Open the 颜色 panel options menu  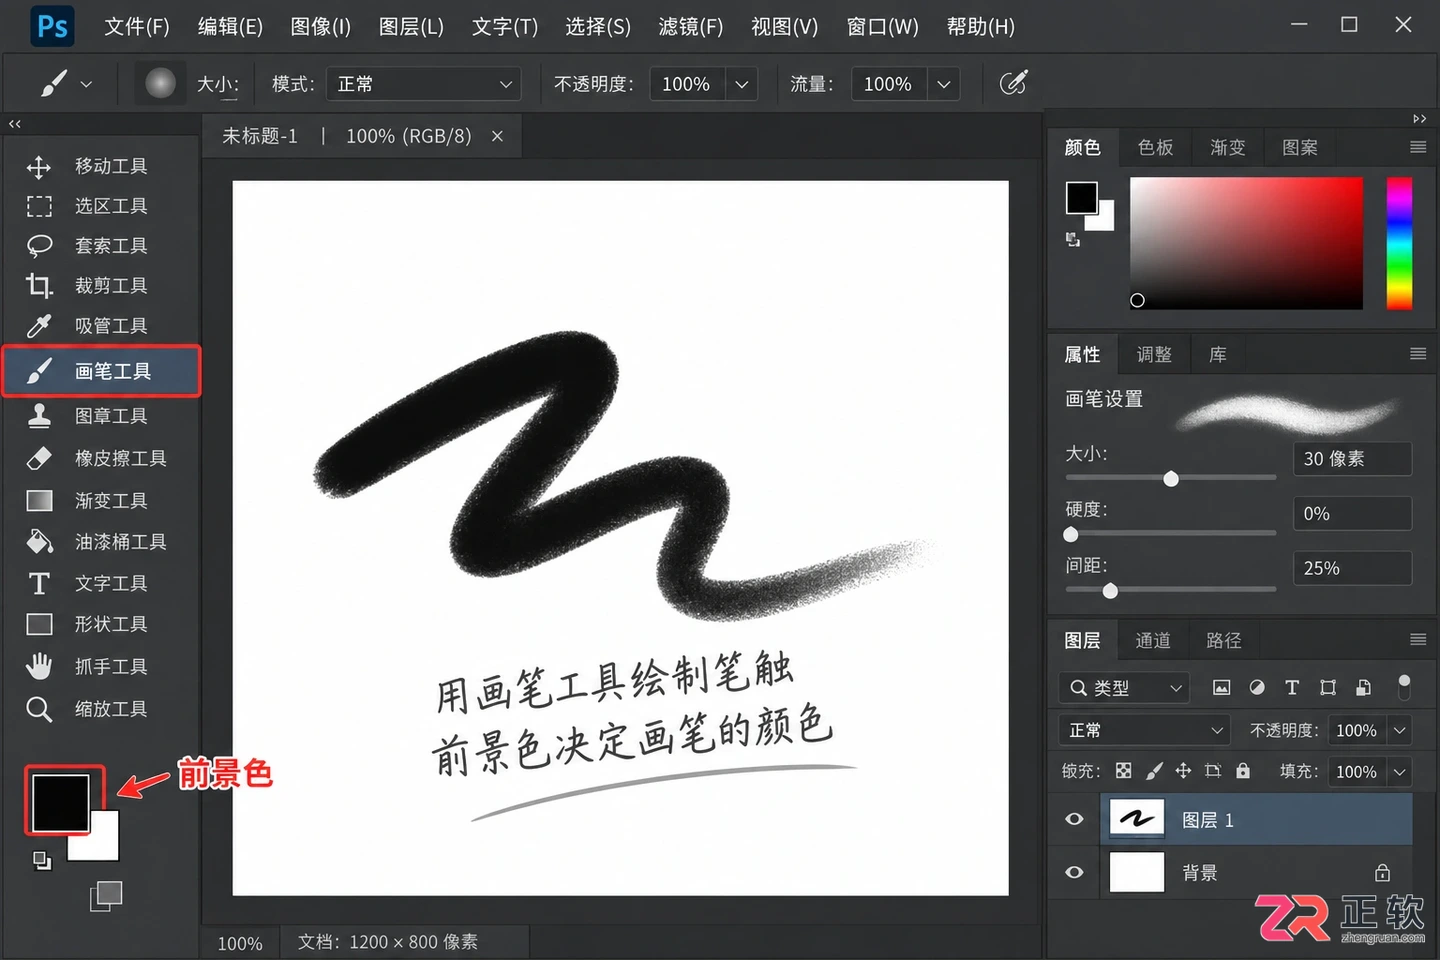pyautogui.click(x=1418, y=147)
